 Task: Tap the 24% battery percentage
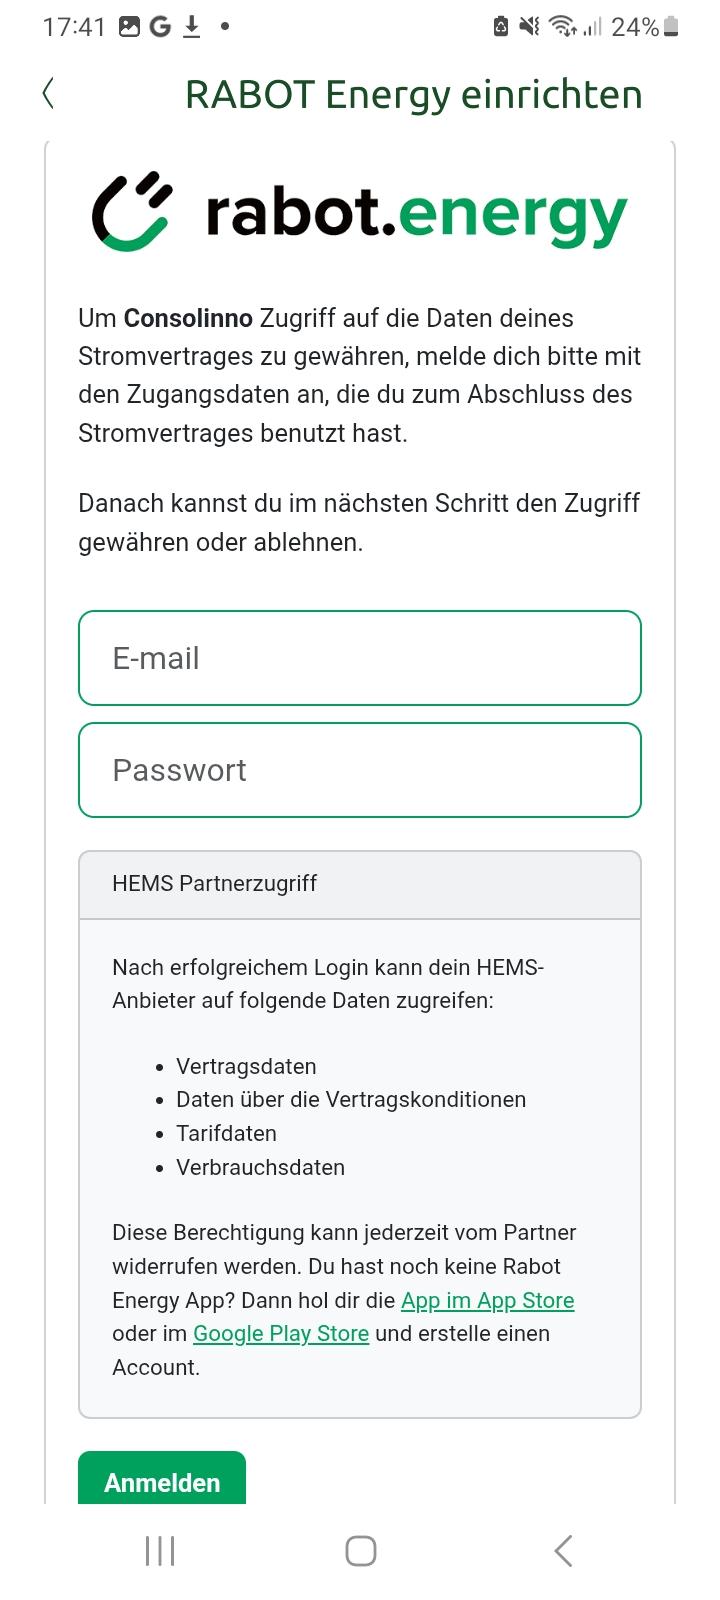[638, 25]
